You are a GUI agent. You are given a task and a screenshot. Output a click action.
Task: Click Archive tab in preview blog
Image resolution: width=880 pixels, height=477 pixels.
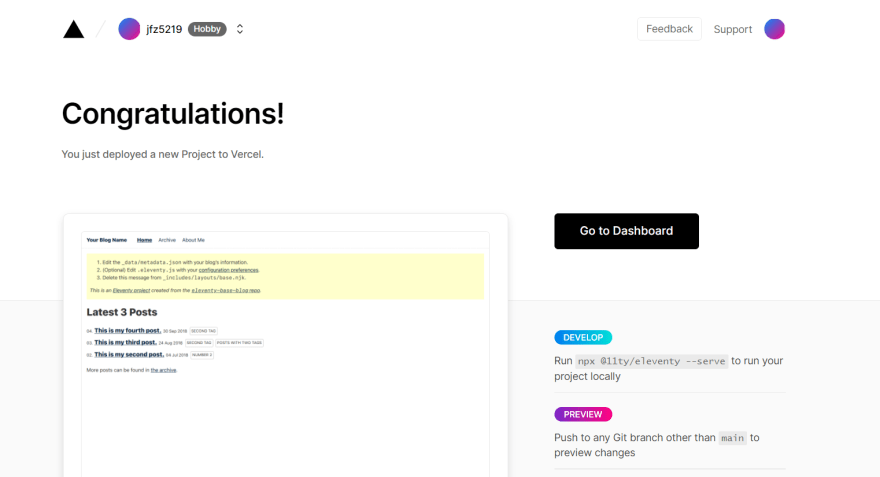point(167,240)
